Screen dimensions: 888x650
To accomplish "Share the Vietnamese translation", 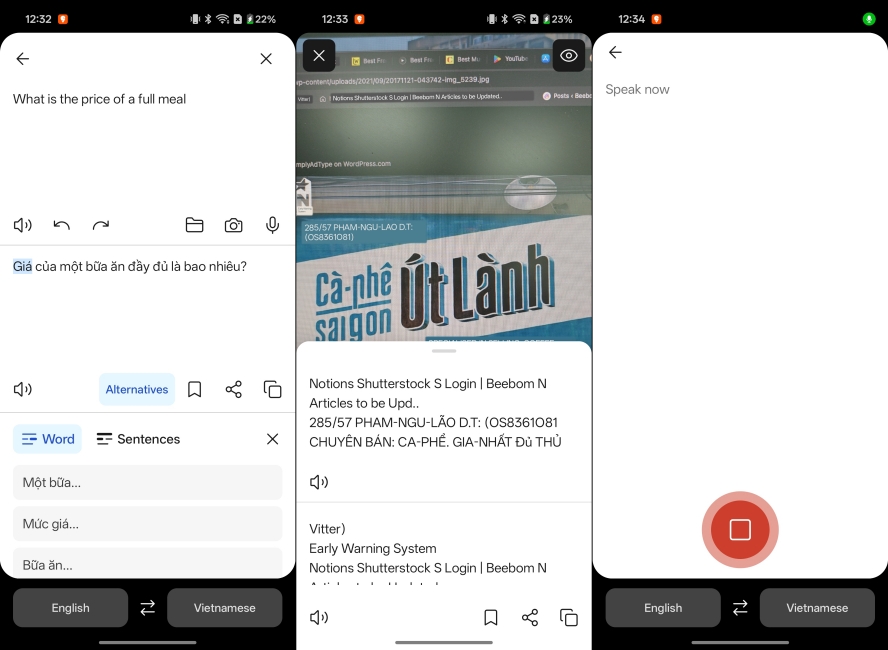I will (233, 389).
